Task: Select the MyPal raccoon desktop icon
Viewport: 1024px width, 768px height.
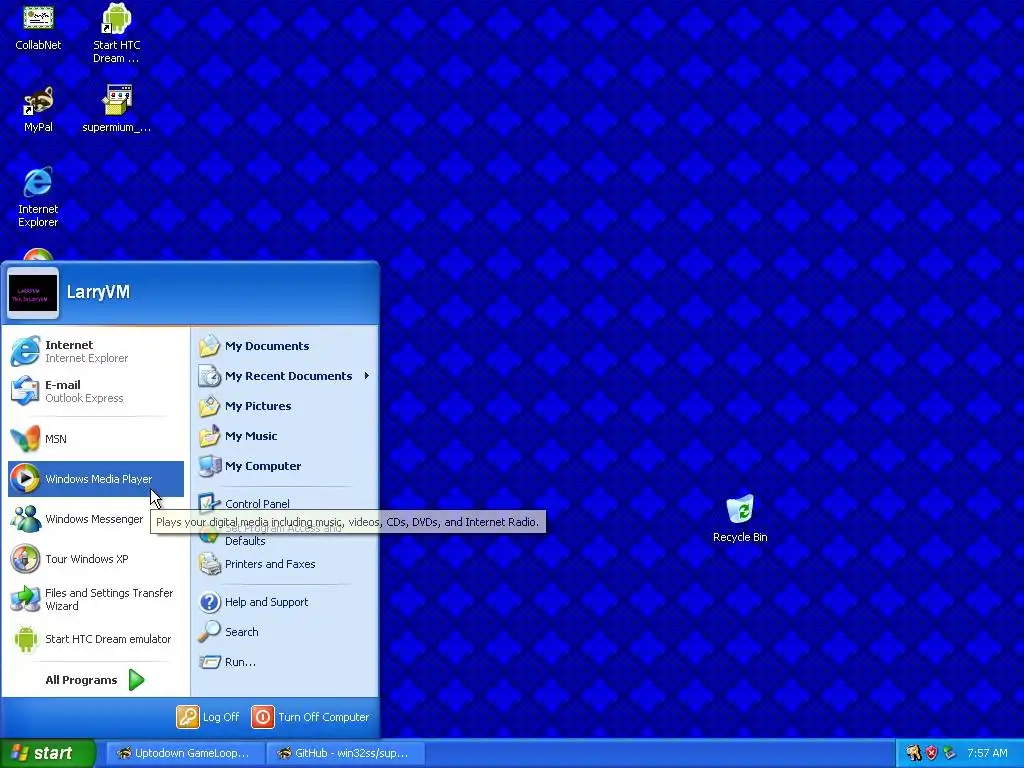Action: [38, 109]
